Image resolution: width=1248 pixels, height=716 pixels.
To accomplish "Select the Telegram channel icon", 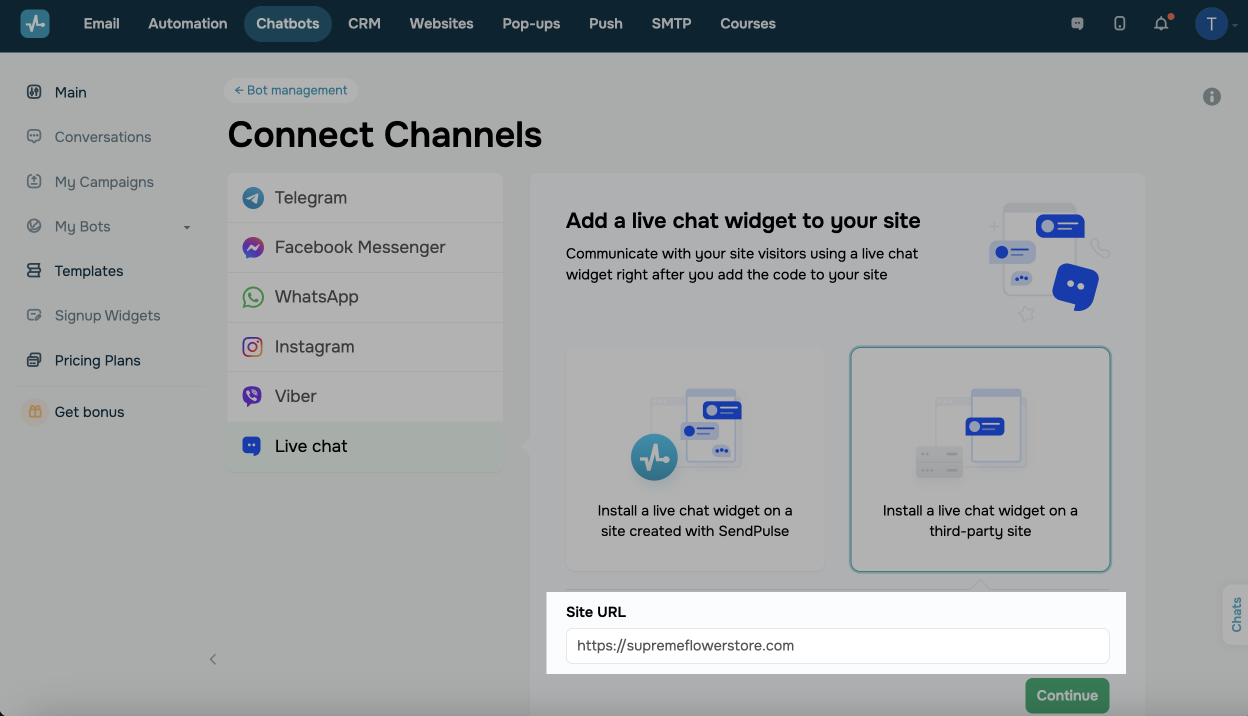I will [x=253, y=198].
